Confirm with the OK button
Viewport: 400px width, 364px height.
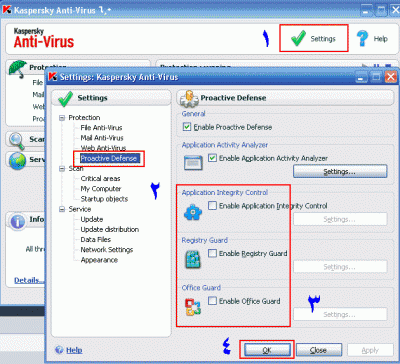[267, 350]
